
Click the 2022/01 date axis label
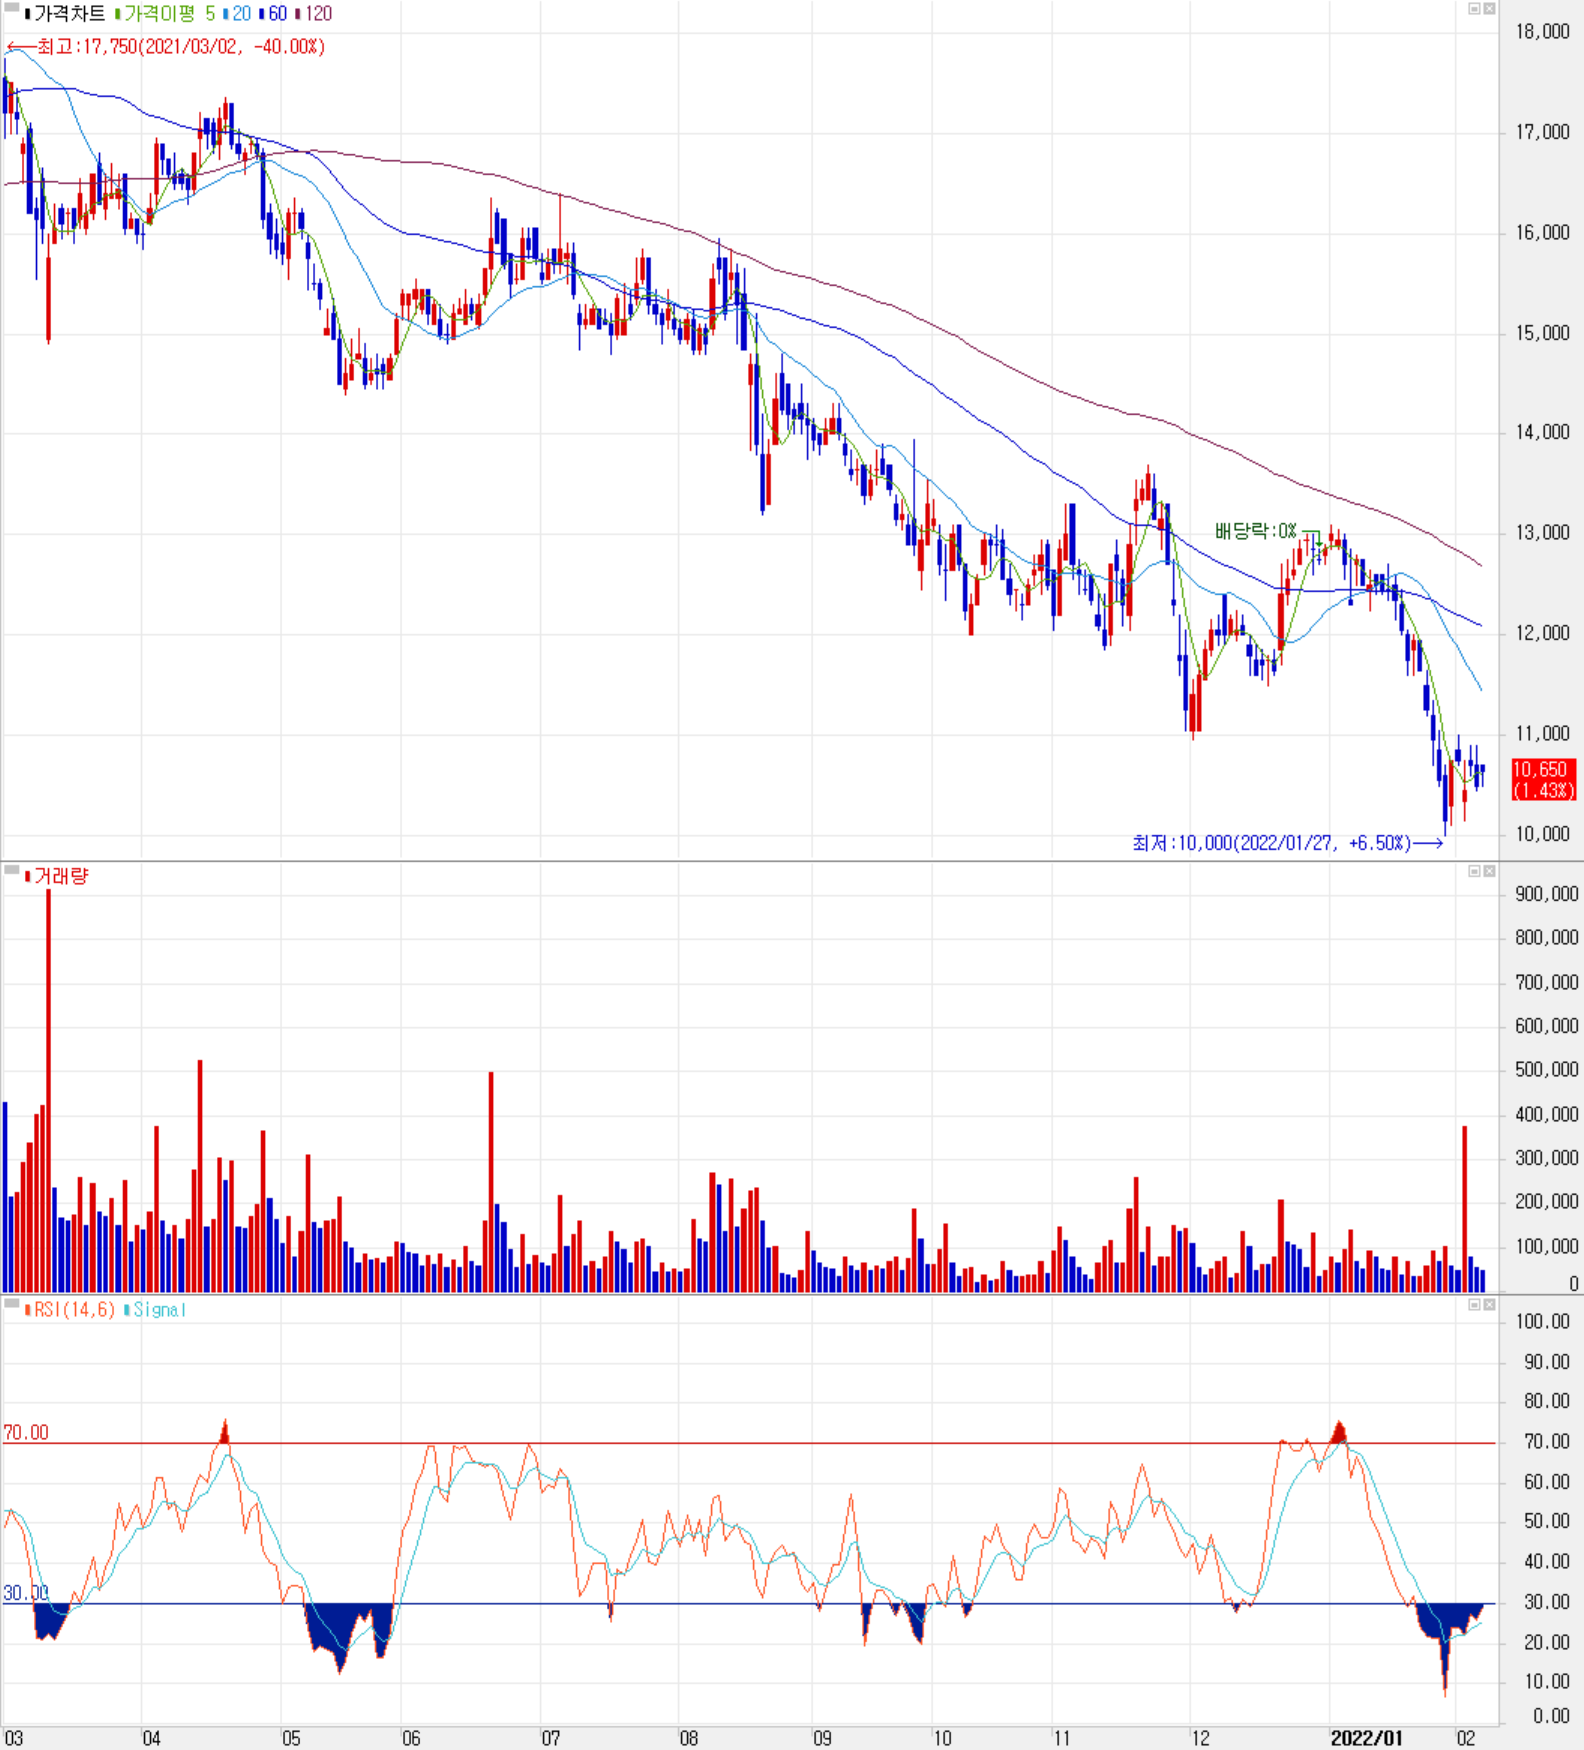point(1366,1738)
